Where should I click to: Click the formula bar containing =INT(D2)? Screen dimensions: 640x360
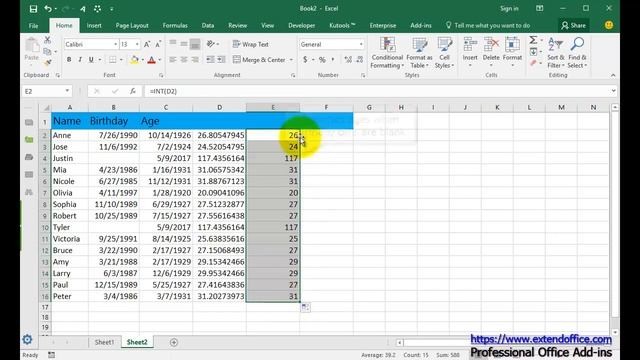tap(376, 91)
